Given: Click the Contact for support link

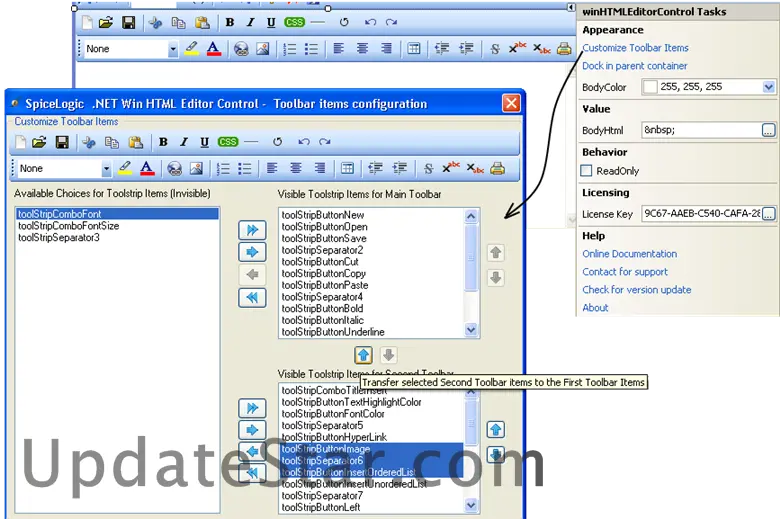Looking at the screenshot, I should pos(625,272).
